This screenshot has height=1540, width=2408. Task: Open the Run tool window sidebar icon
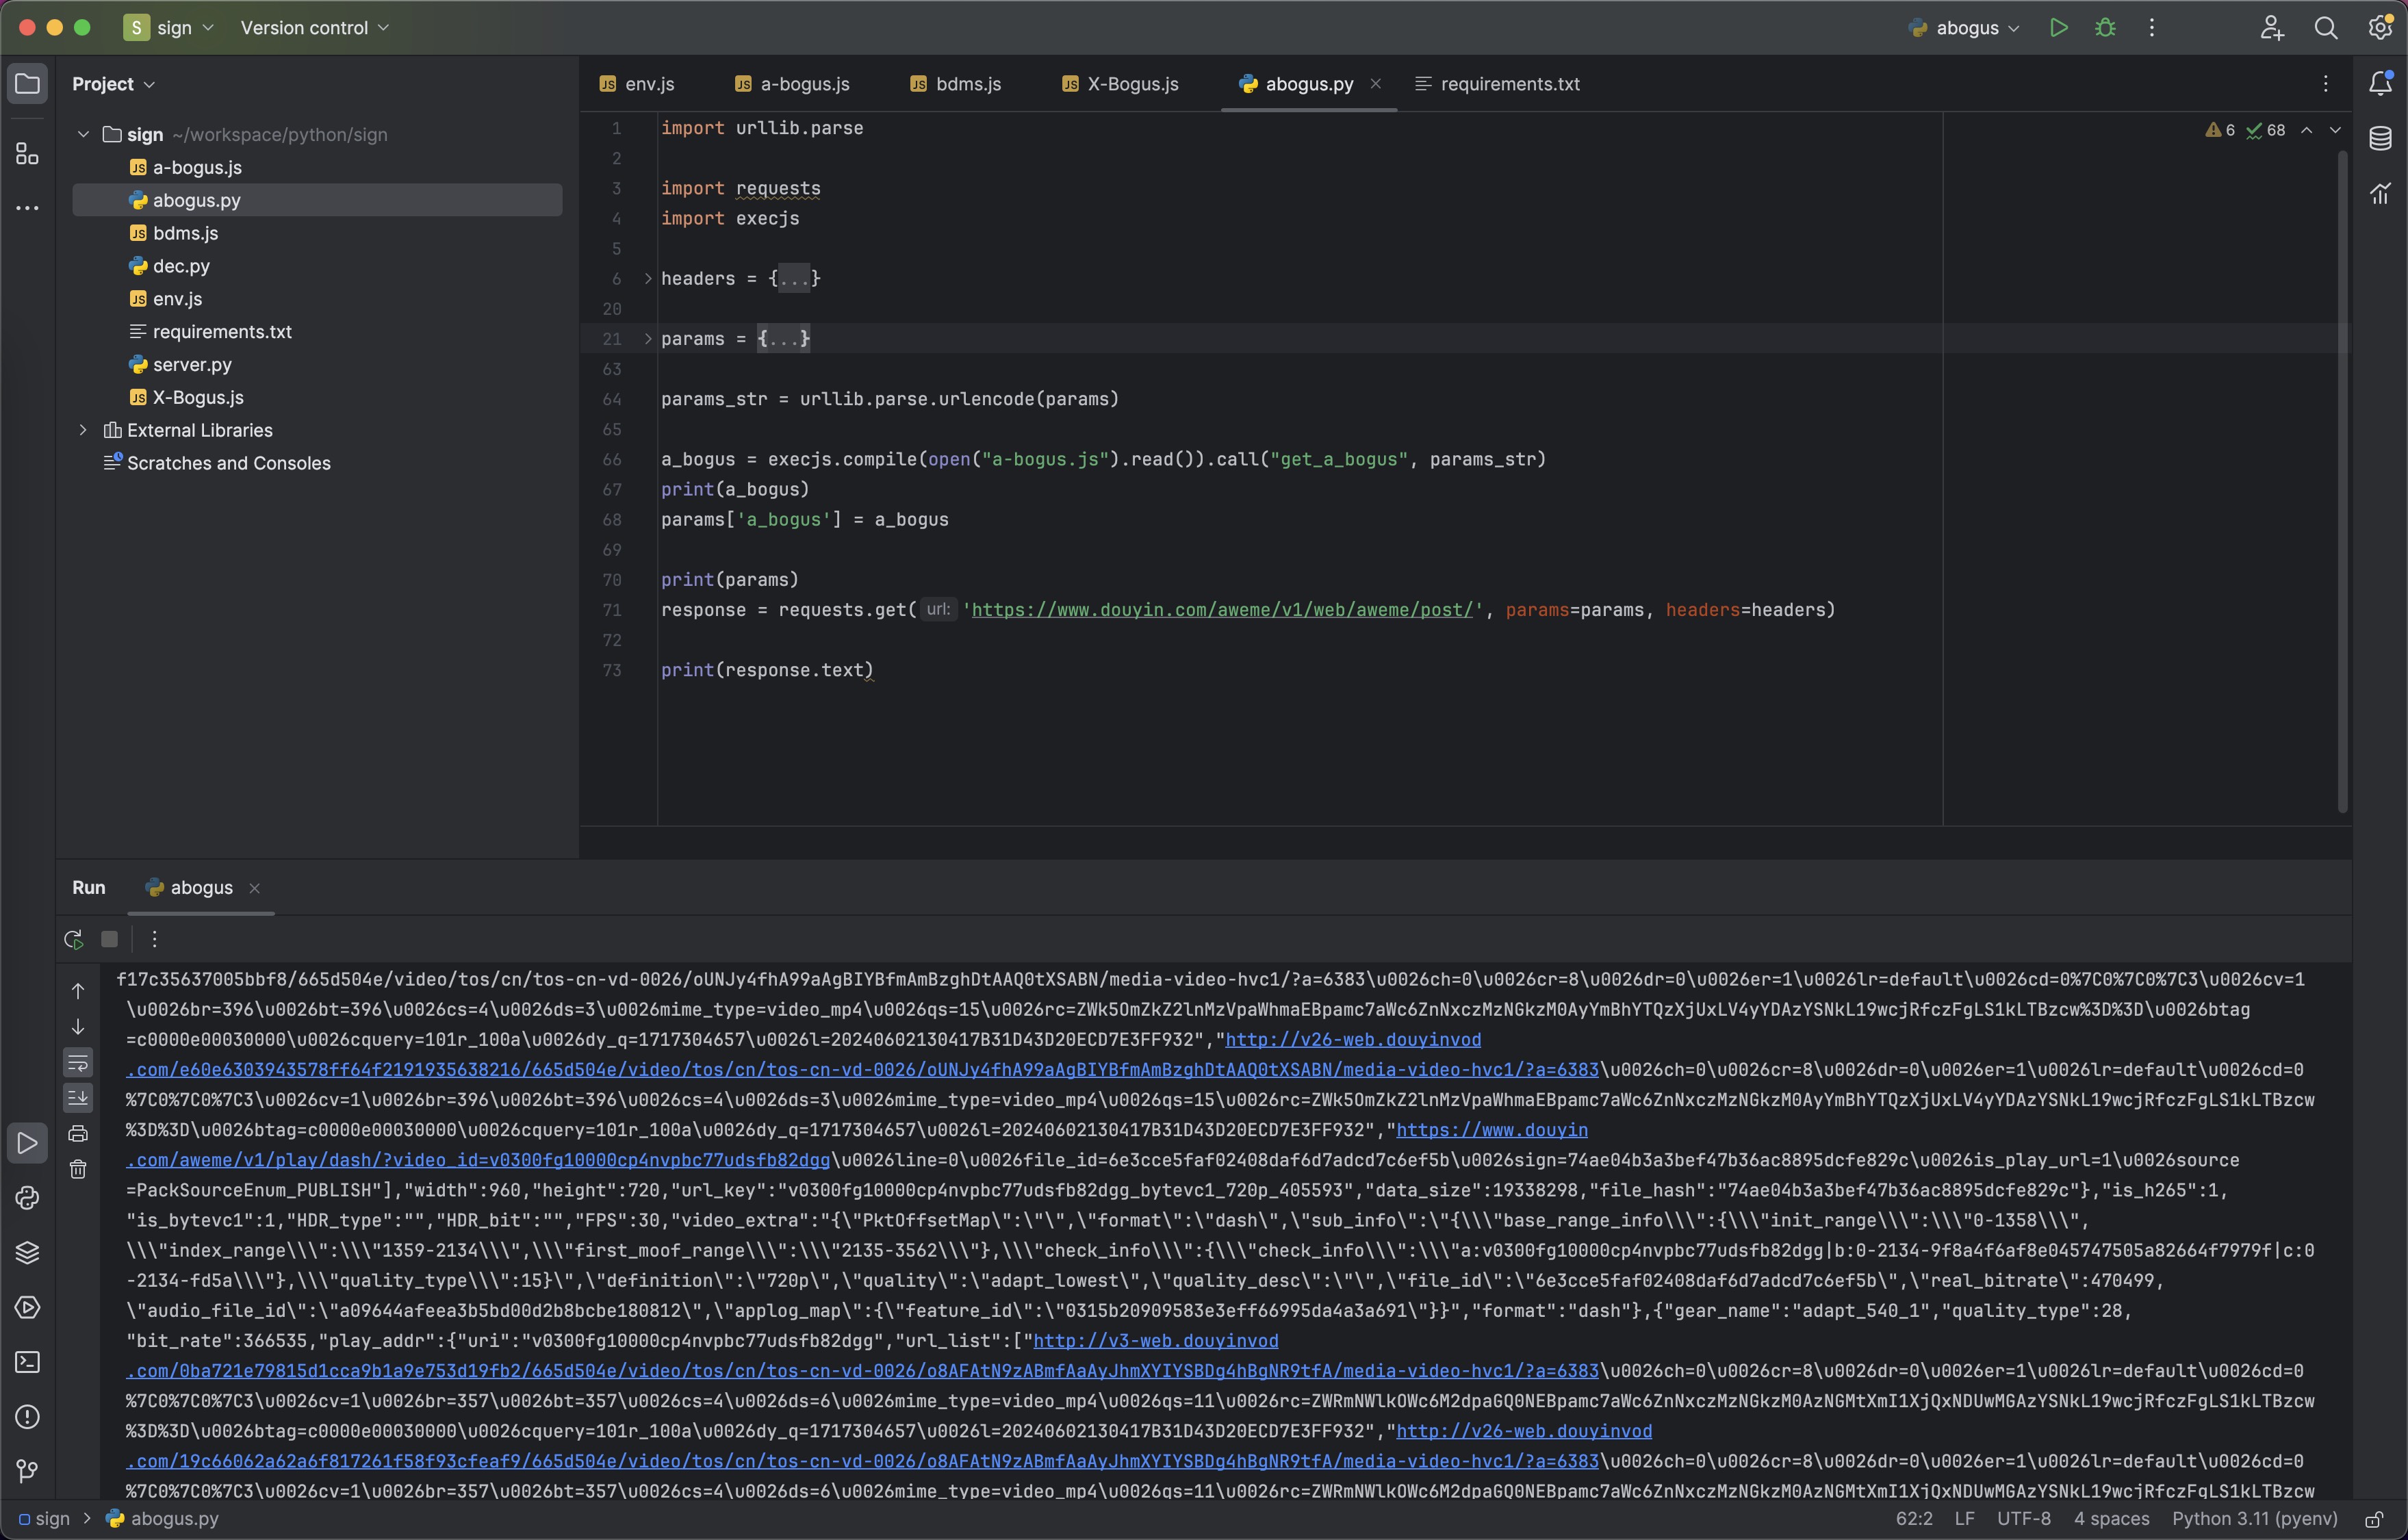(27, 1143)
